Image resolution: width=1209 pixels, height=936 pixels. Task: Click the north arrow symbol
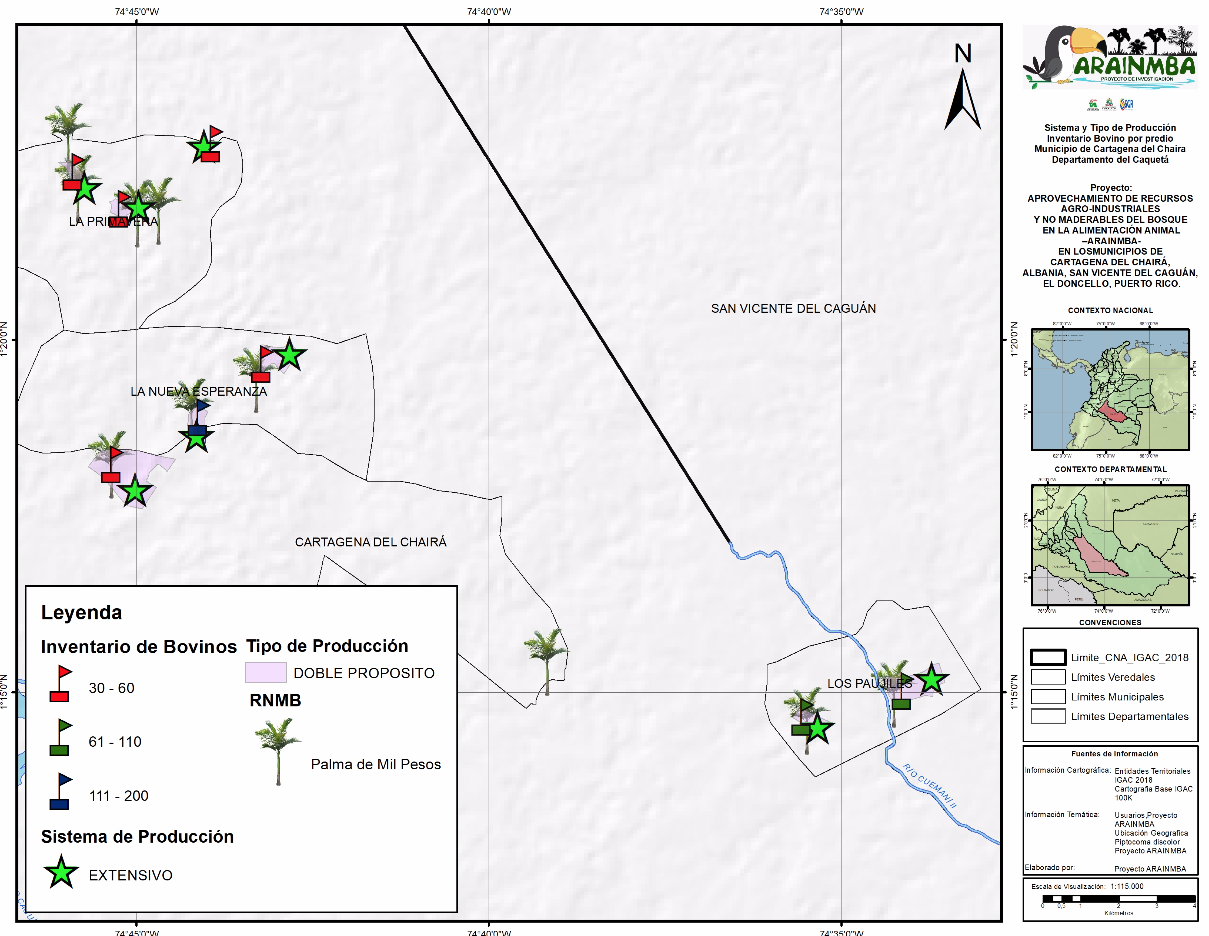(963, 86)
